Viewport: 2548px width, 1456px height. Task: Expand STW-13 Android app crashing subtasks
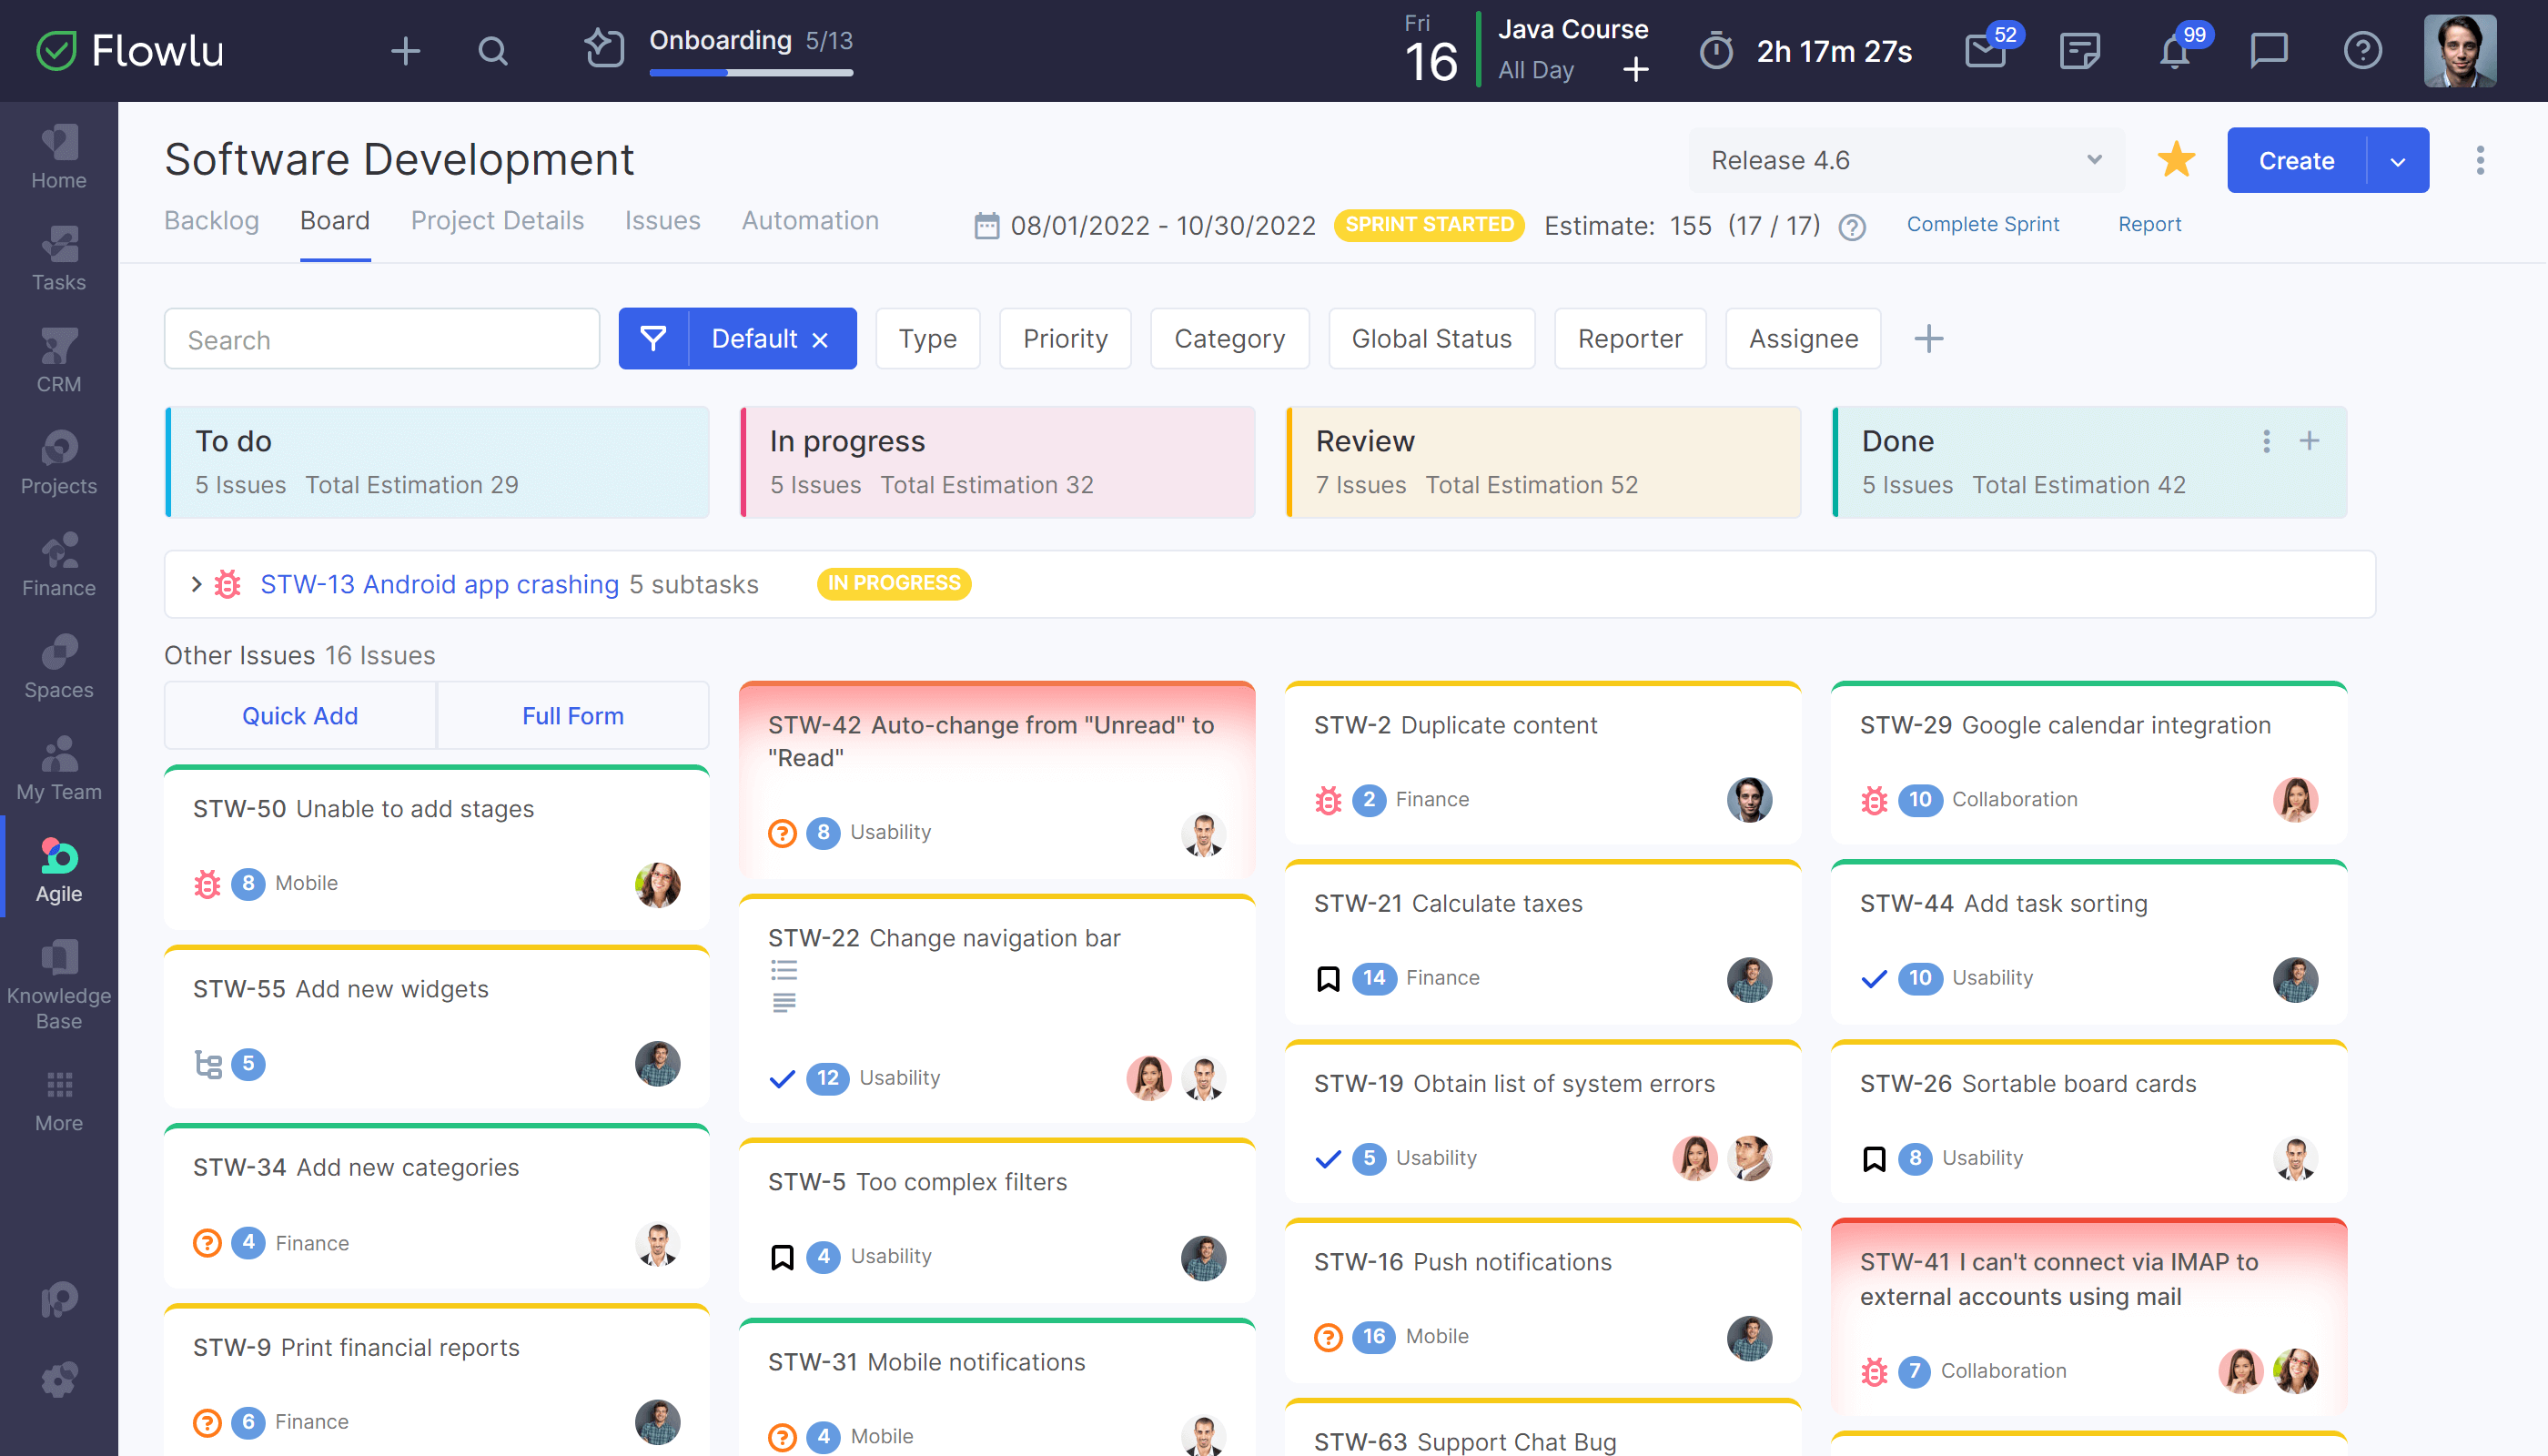point(196,584)
